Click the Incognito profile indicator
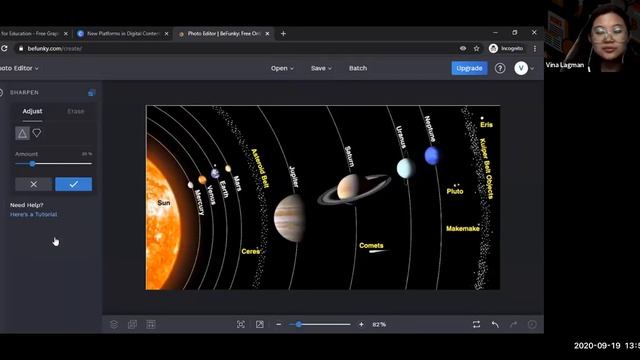This screenshot has width=640, height=360. [507, 49]
